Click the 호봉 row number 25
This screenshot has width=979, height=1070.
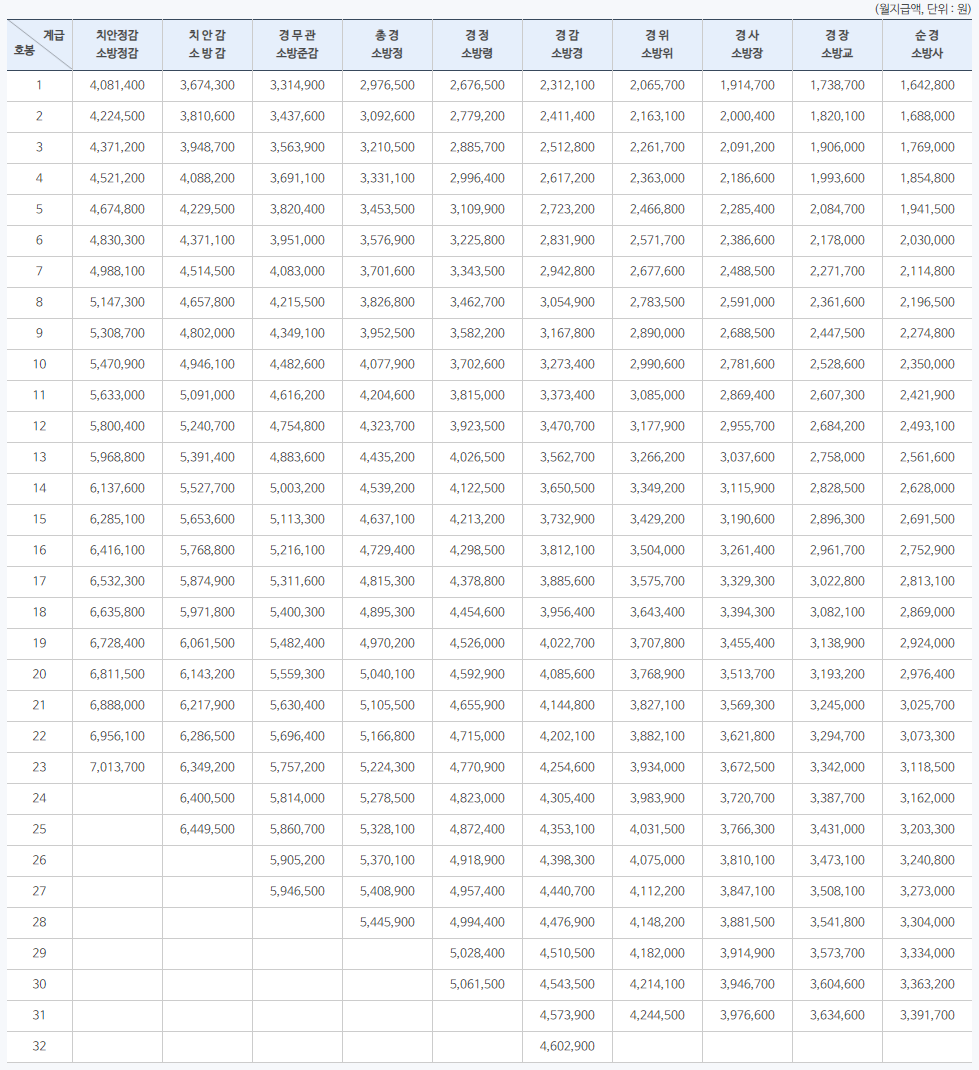40,829
